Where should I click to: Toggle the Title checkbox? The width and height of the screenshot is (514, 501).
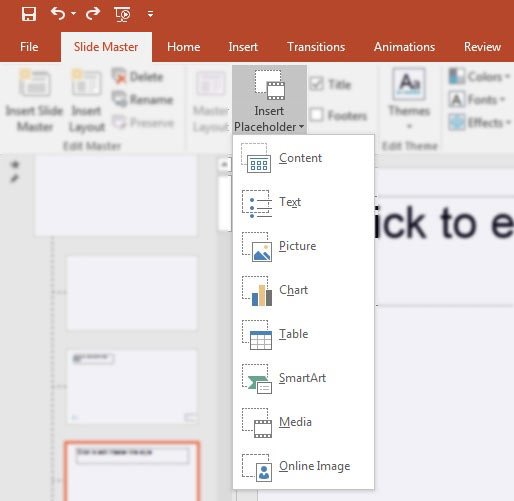tap(316, 84)
